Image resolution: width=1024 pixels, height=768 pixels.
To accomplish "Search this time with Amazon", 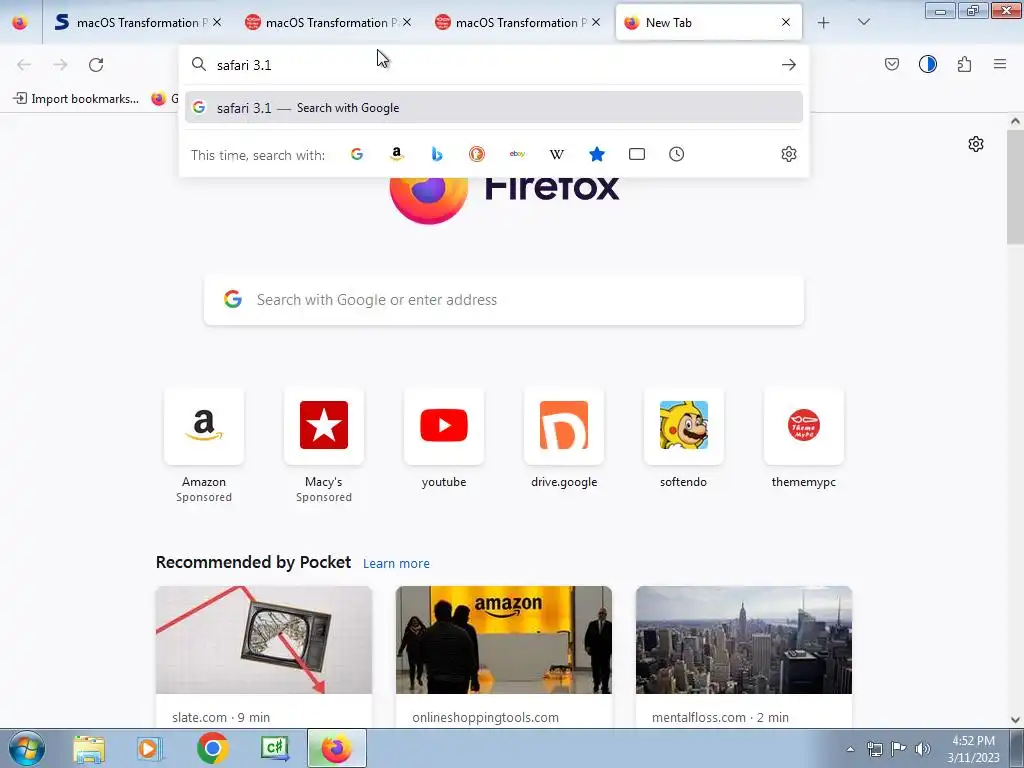I will [x=396, y=154].
